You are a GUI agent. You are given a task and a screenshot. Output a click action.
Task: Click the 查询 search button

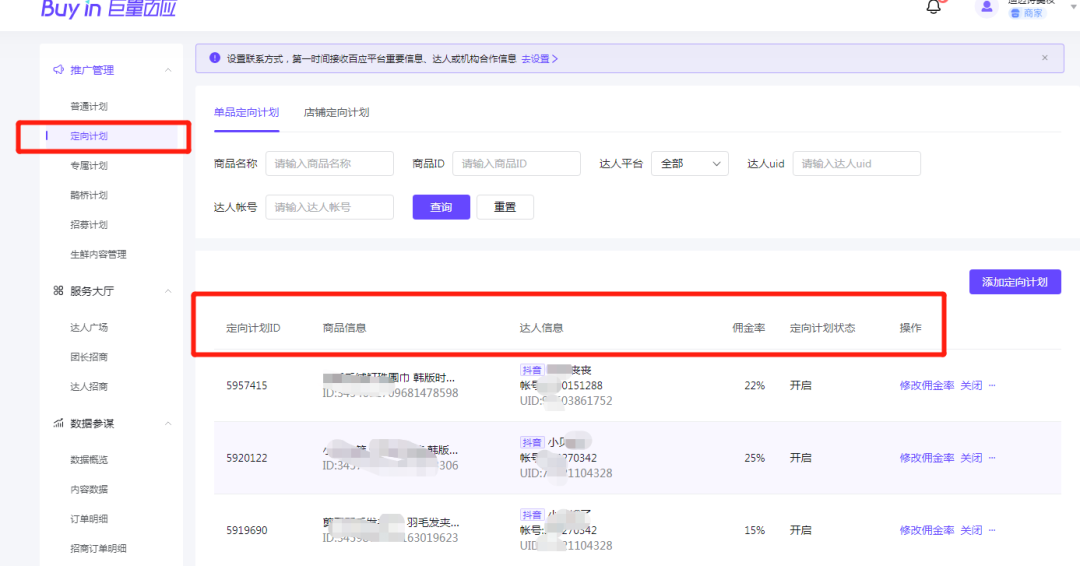coord(441,207)
